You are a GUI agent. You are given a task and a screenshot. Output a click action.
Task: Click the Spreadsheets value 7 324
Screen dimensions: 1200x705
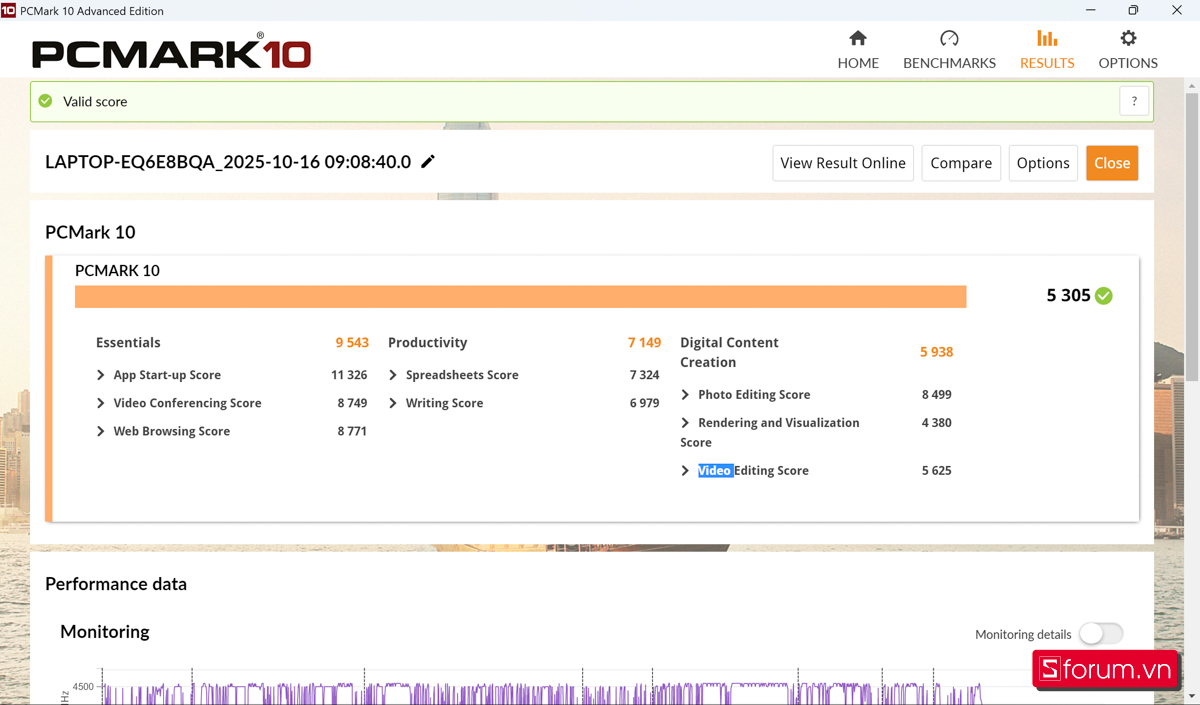click(644, 375)
